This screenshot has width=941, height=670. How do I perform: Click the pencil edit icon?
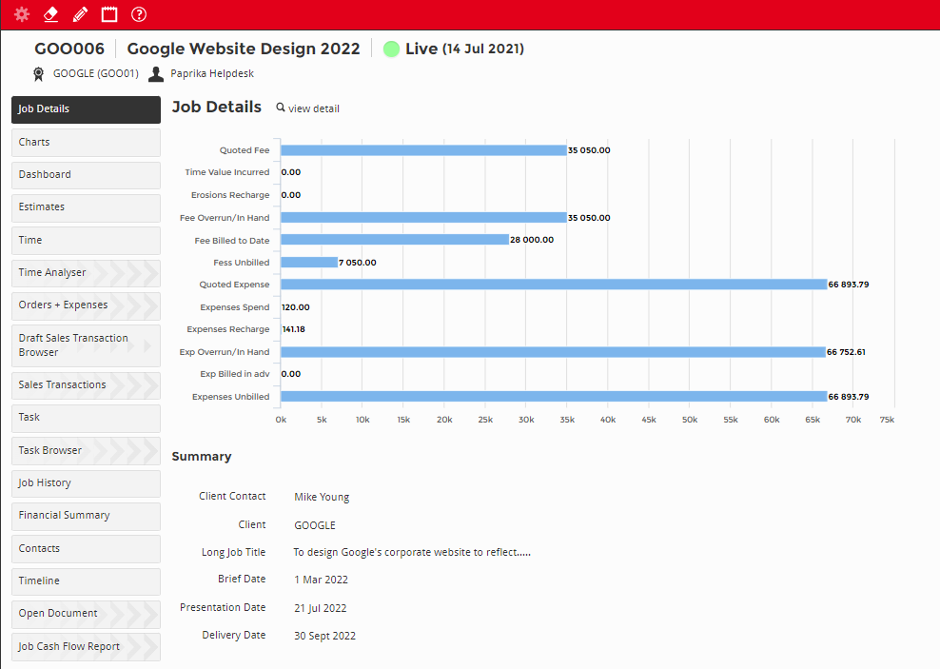pos(80,14)
